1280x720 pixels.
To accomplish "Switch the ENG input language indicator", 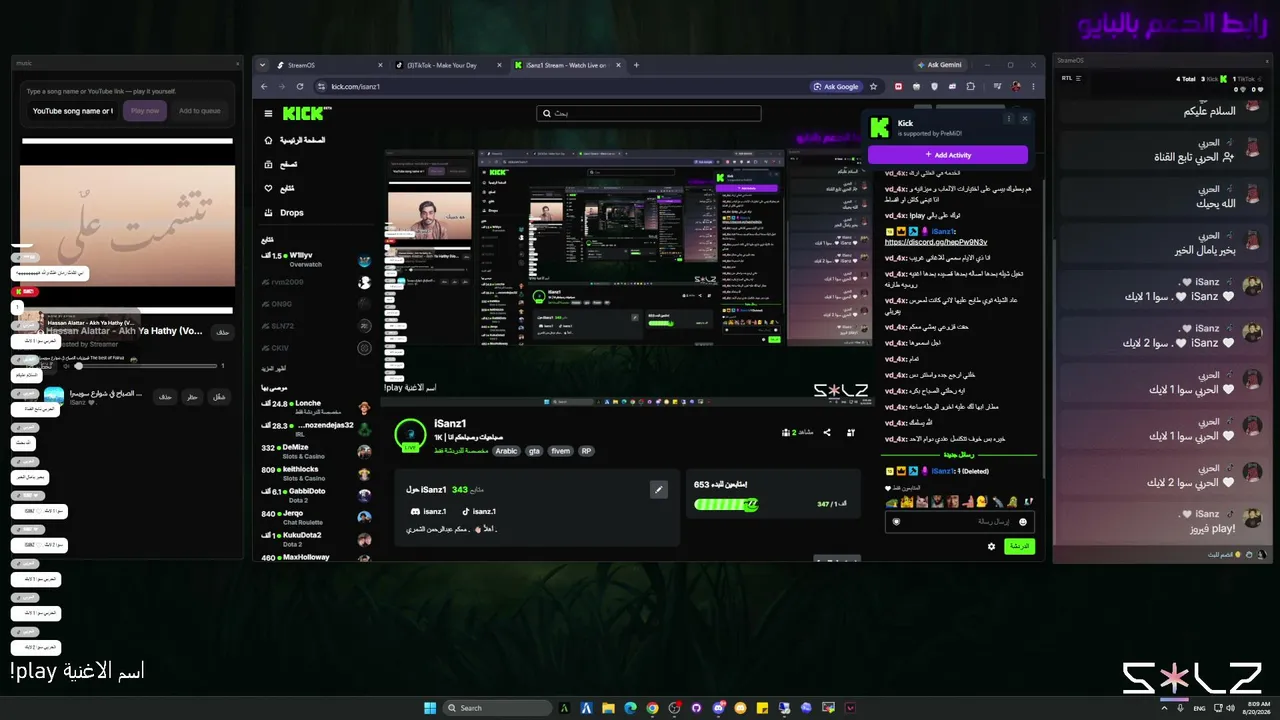I will 1199,708.
